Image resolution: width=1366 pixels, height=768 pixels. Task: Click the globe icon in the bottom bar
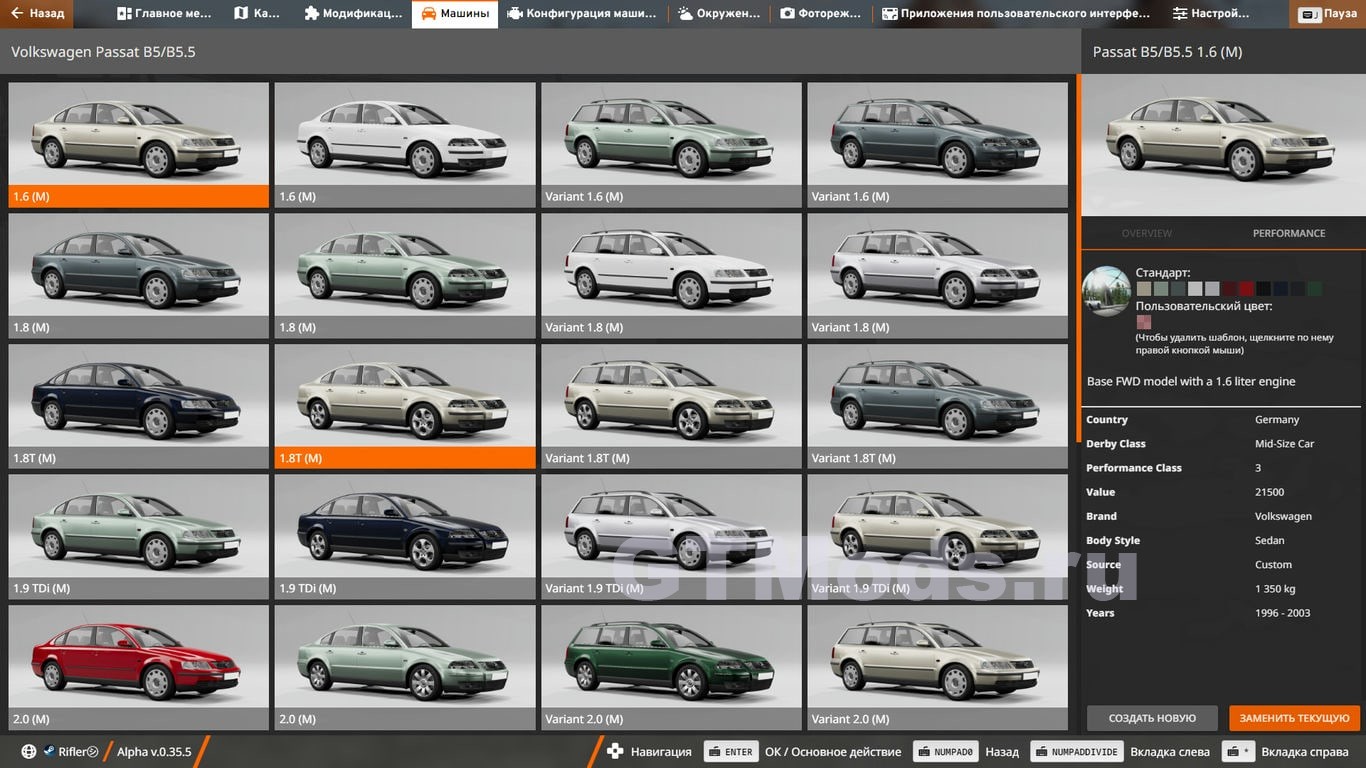pos(29,752)
